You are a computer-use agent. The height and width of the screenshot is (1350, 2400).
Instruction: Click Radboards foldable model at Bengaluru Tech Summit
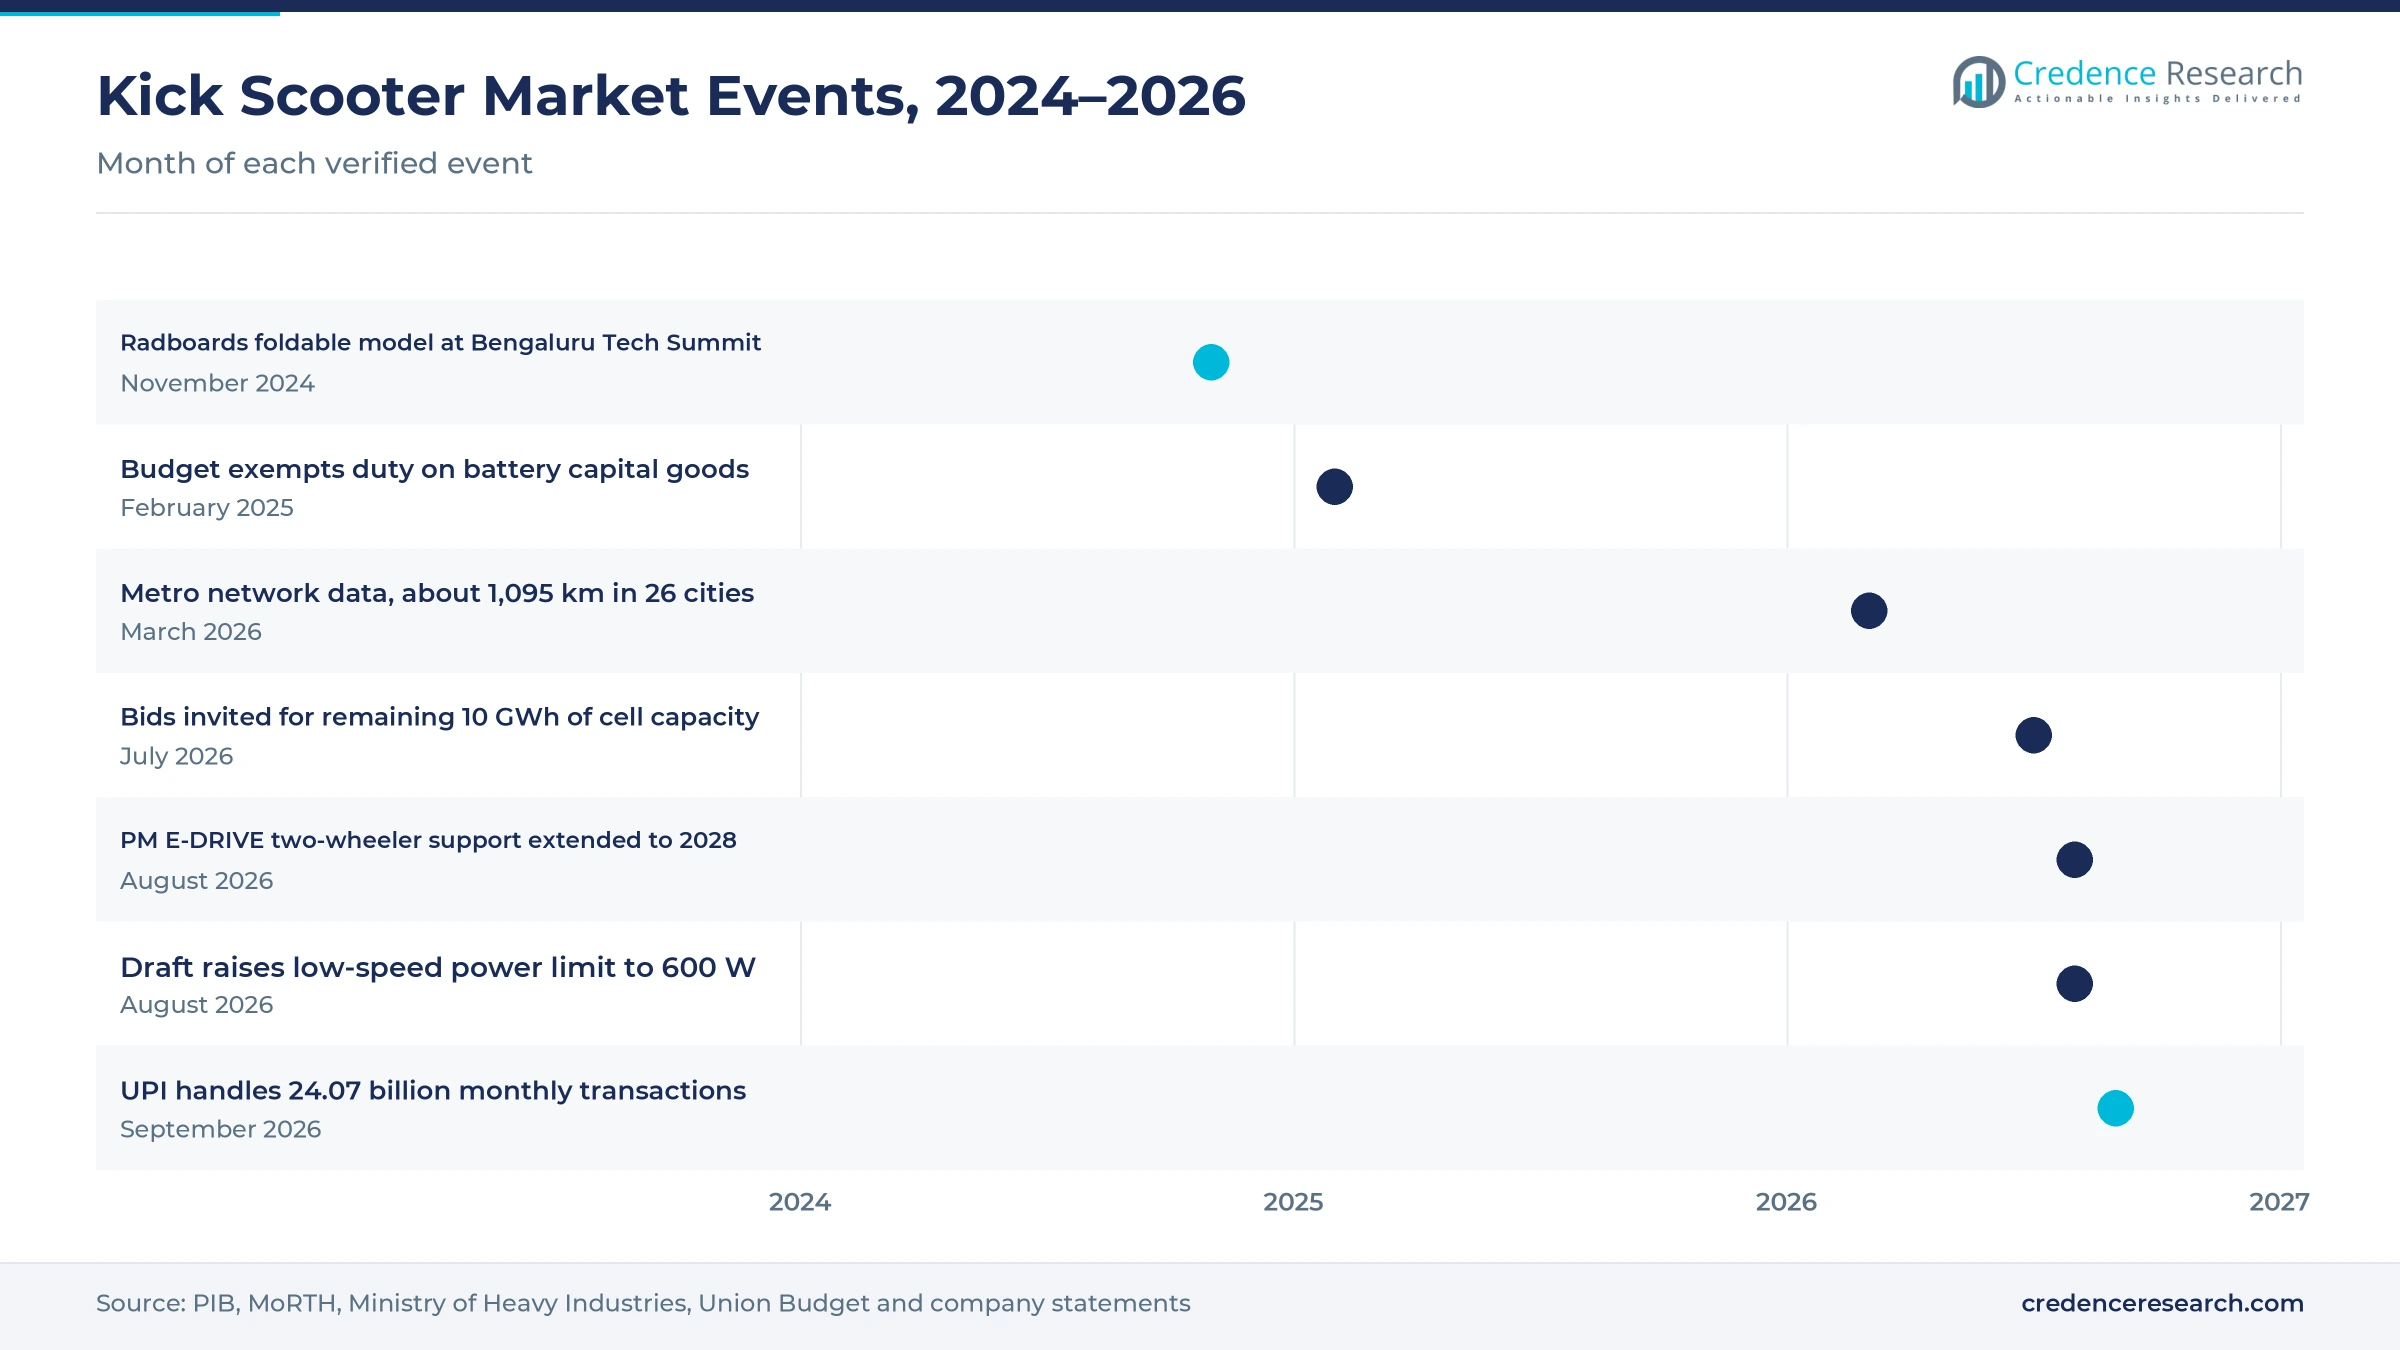click(440, 343)
